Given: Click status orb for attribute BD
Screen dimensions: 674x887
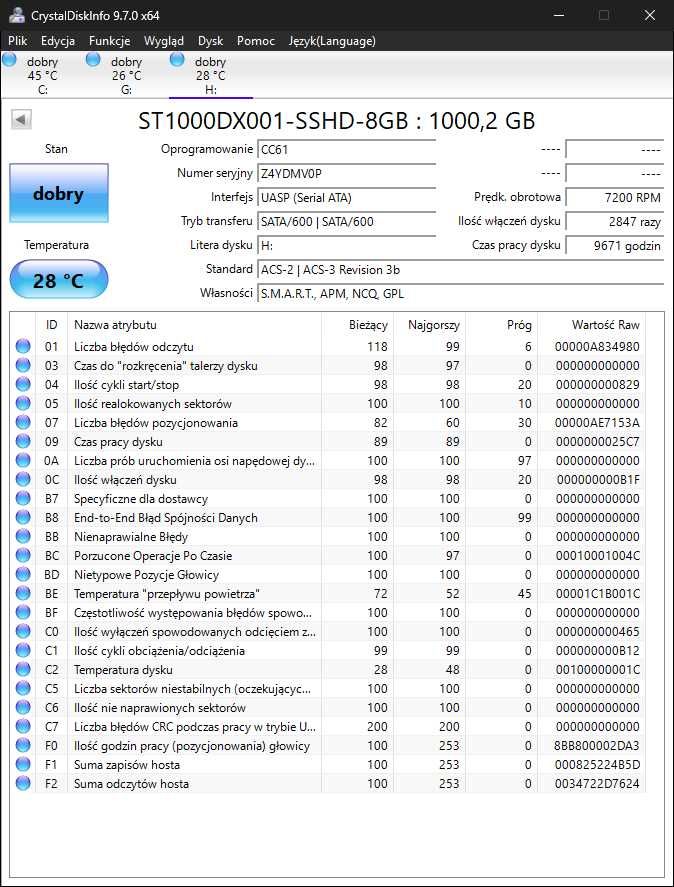Looking at the screenshot, I should tap(23, 575).
